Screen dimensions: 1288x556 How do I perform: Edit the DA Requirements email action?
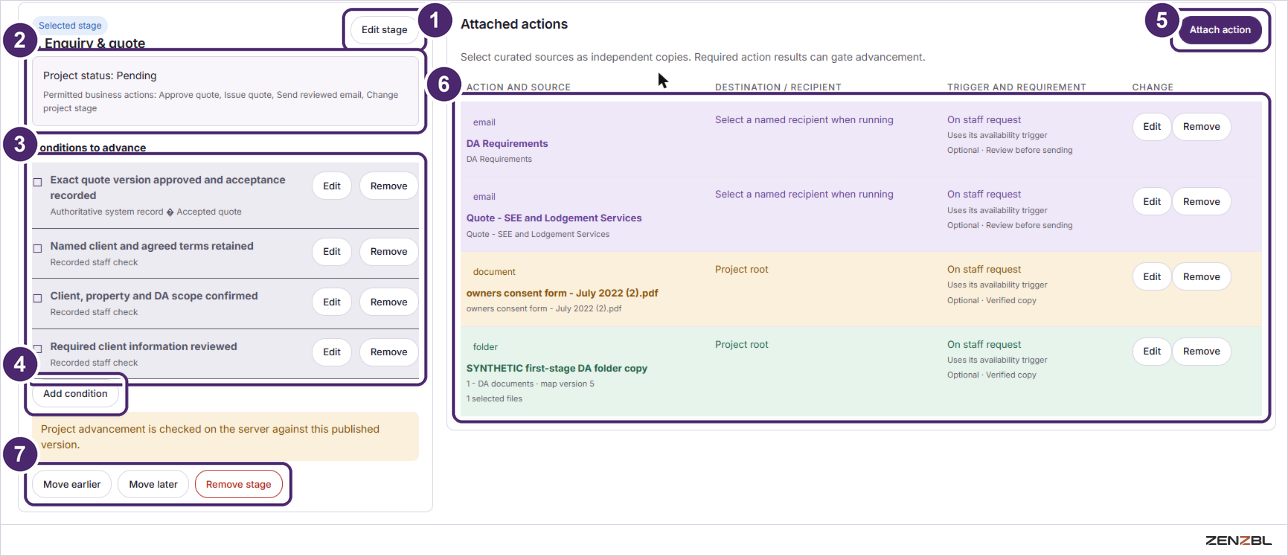coord(1152,127)
